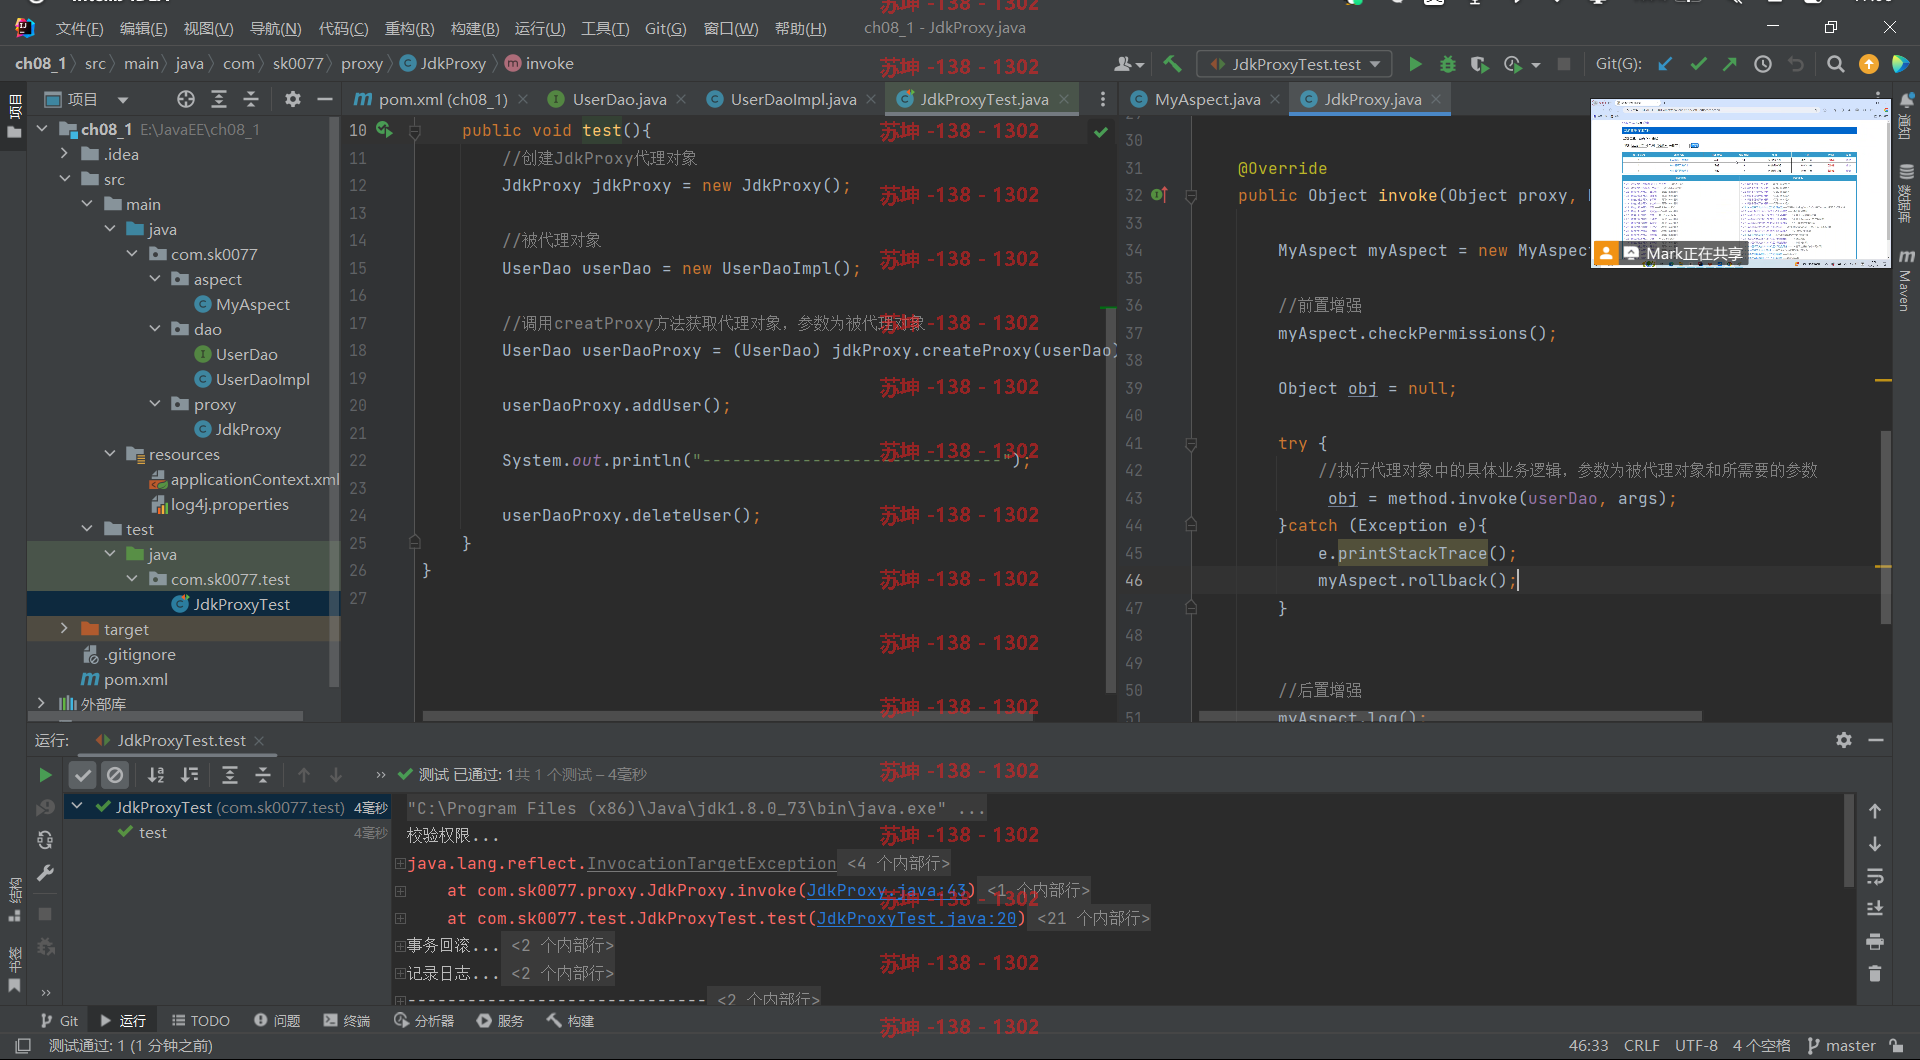The image size is (1920, 1060).
Task: Commit changes with Git checkmark icon
Action: (x=1698, y=64)
